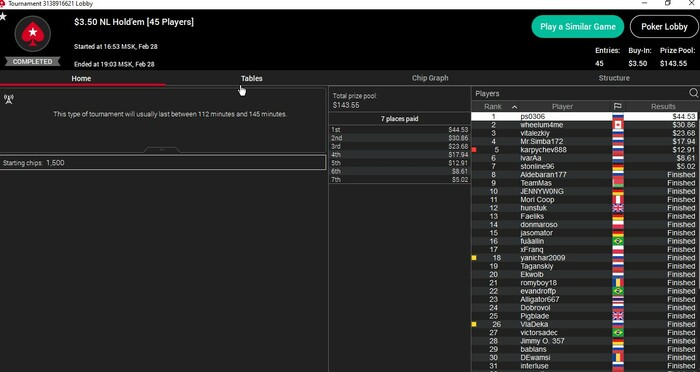Select player Jimmy O. 357 row
The height and width of the screenshot is (372, 700).
pos(584,341)
